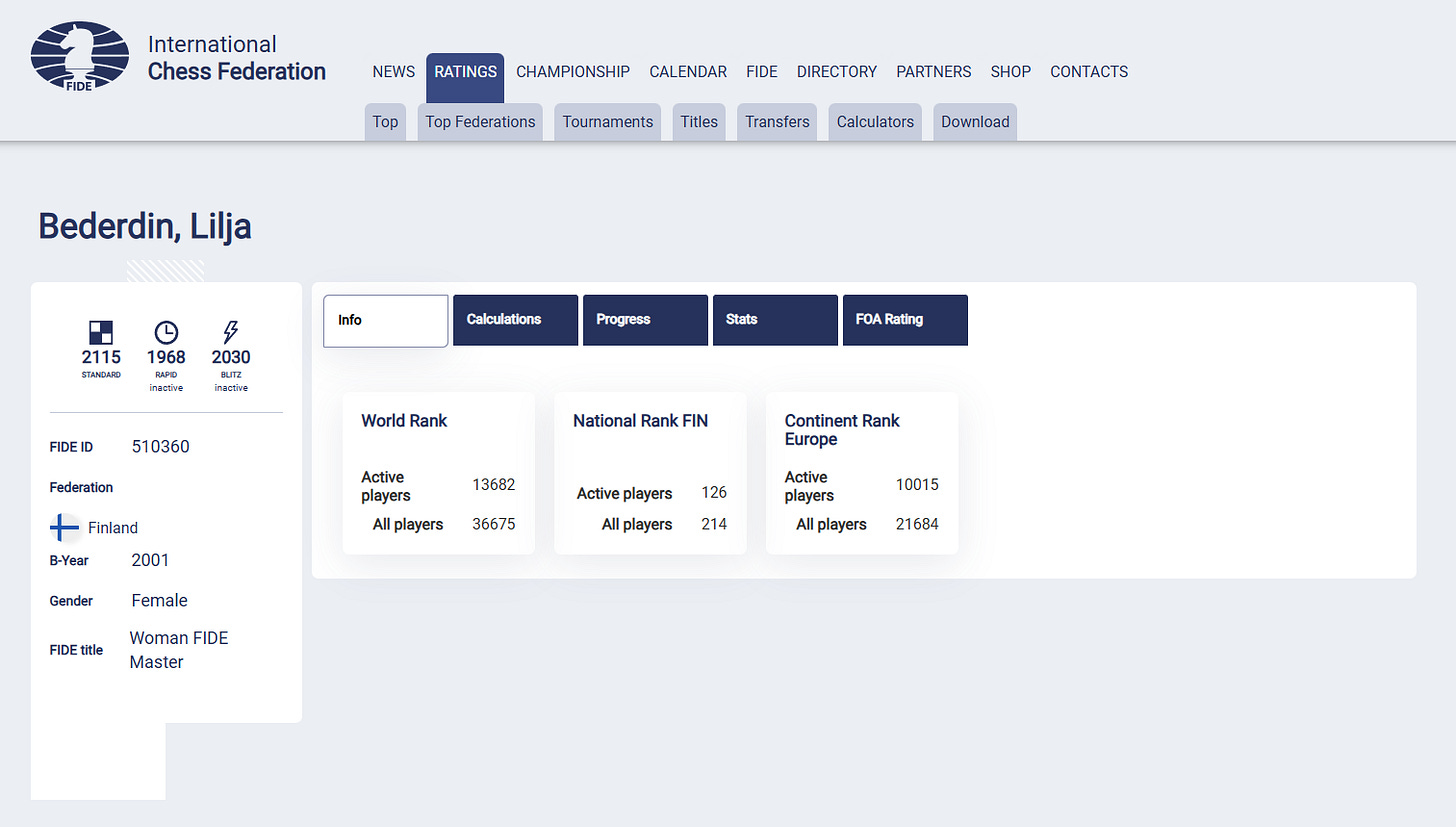
Task: Click Europe all players rank 21684
Action: pyautogui.click(x=917, y=524)
